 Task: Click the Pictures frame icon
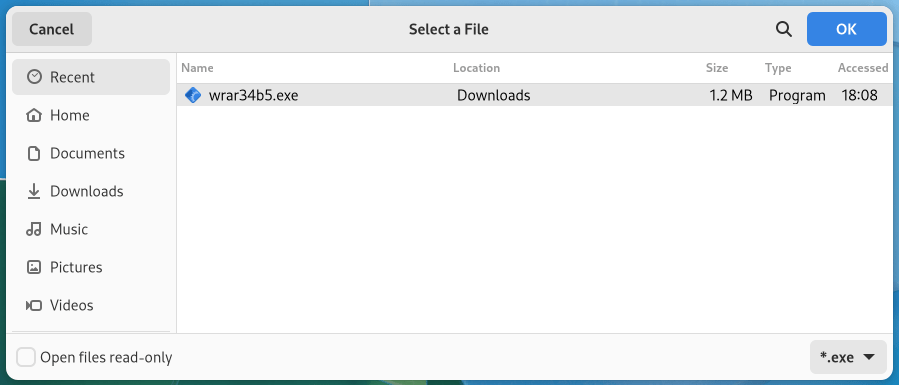point(34,267)
